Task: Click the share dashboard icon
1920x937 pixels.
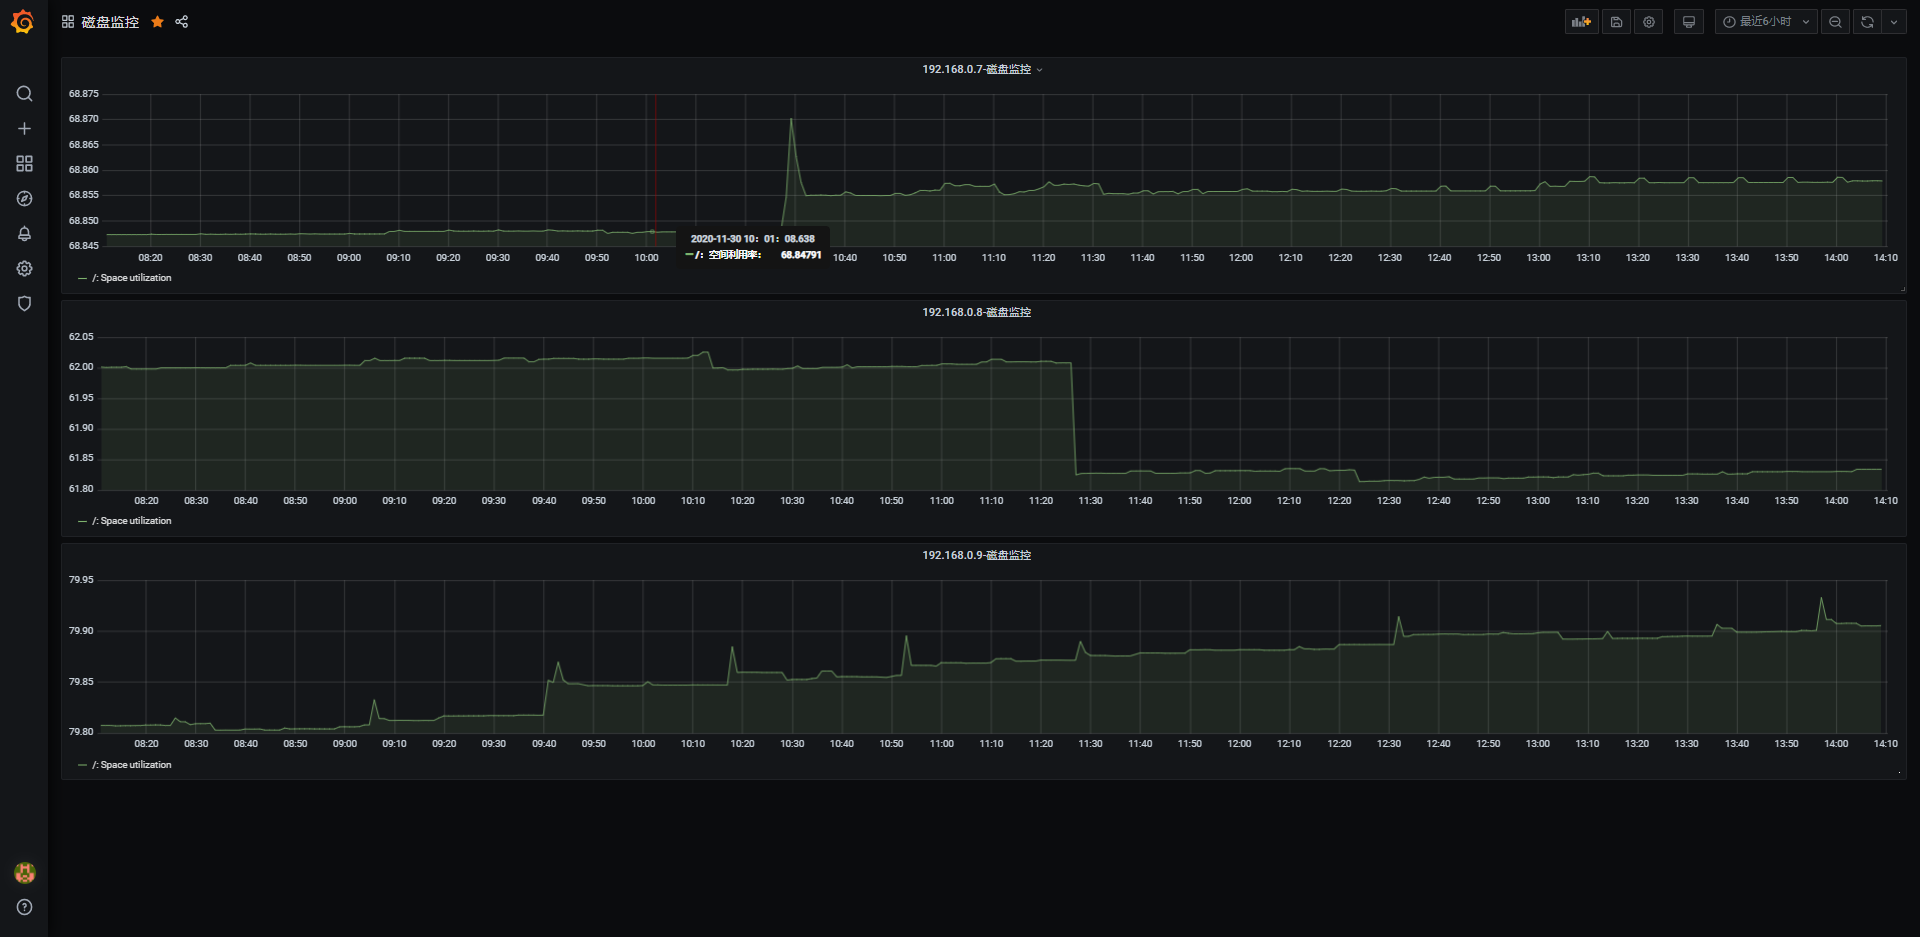Action: (182, 22)
